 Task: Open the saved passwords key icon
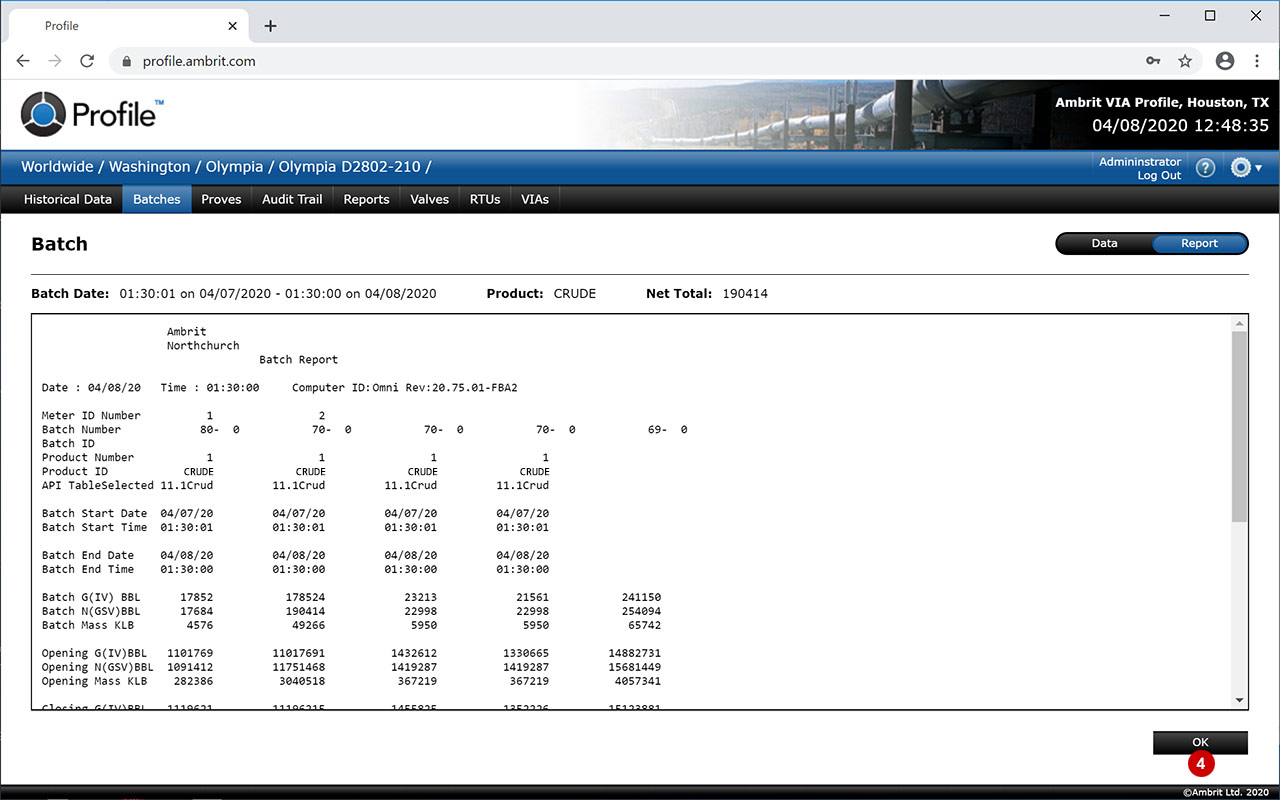point(1153,61)
